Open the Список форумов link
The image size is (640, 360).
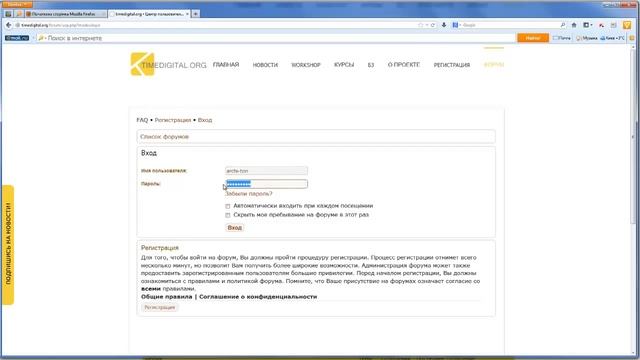[164, 137]
